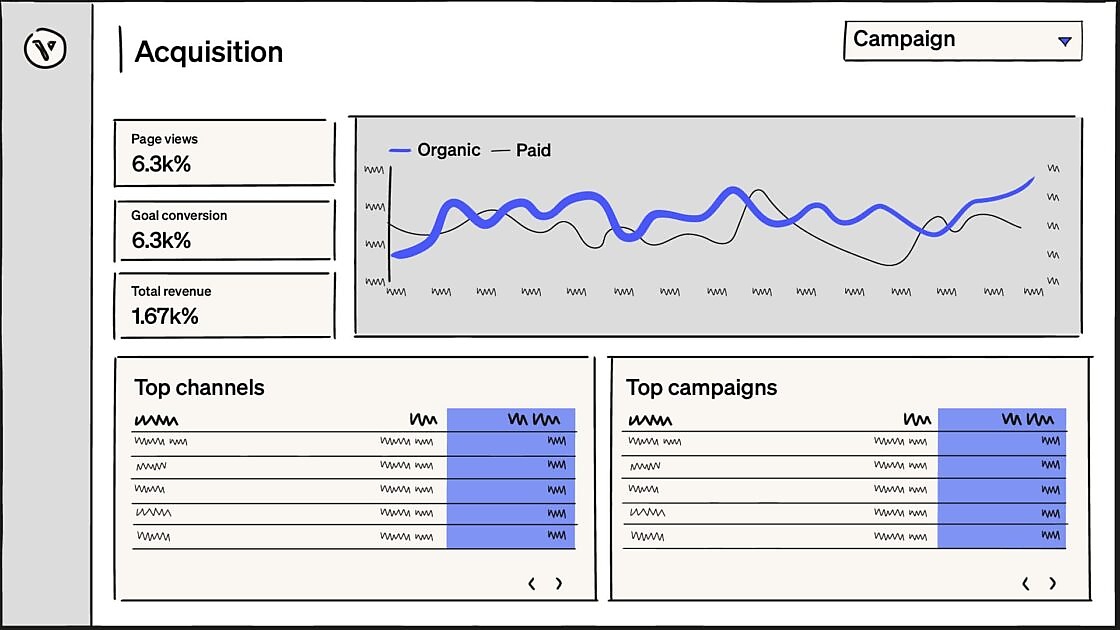This screenshot has height=630, width=1120.
Task: Click the Acquisition page heading
Action: [209, 52]
